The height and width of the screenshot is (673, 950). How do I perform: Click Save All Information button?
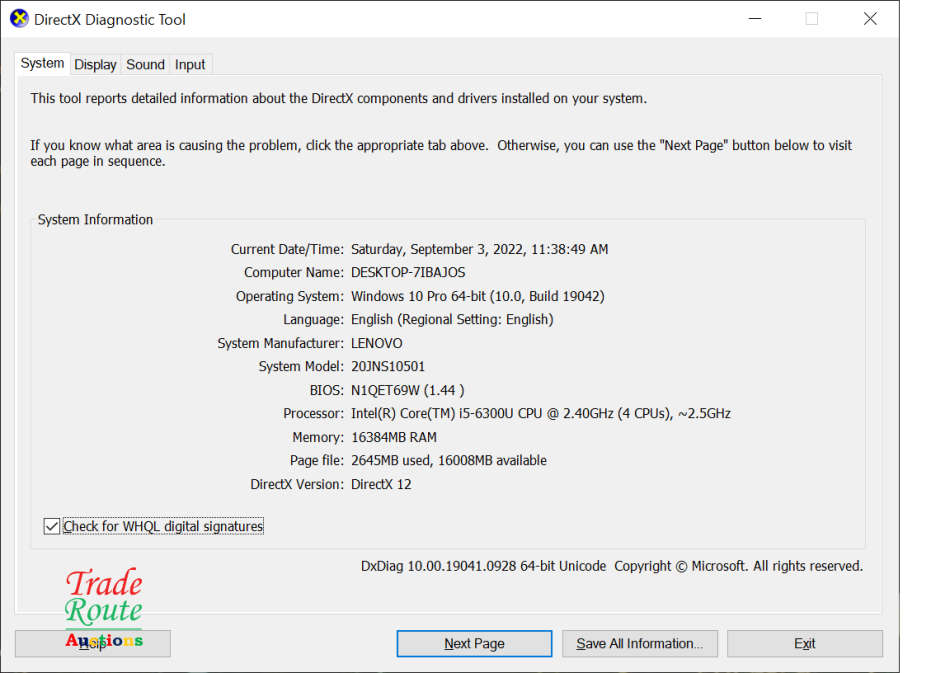coord(639,643)
